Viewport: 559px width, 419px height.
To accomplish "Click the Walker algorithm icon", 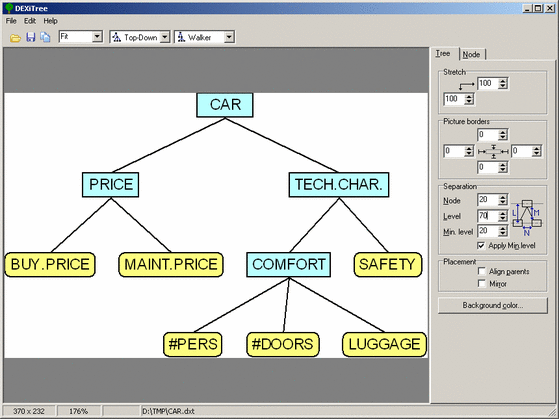I will pyautogui.click(x=181, y=37).
